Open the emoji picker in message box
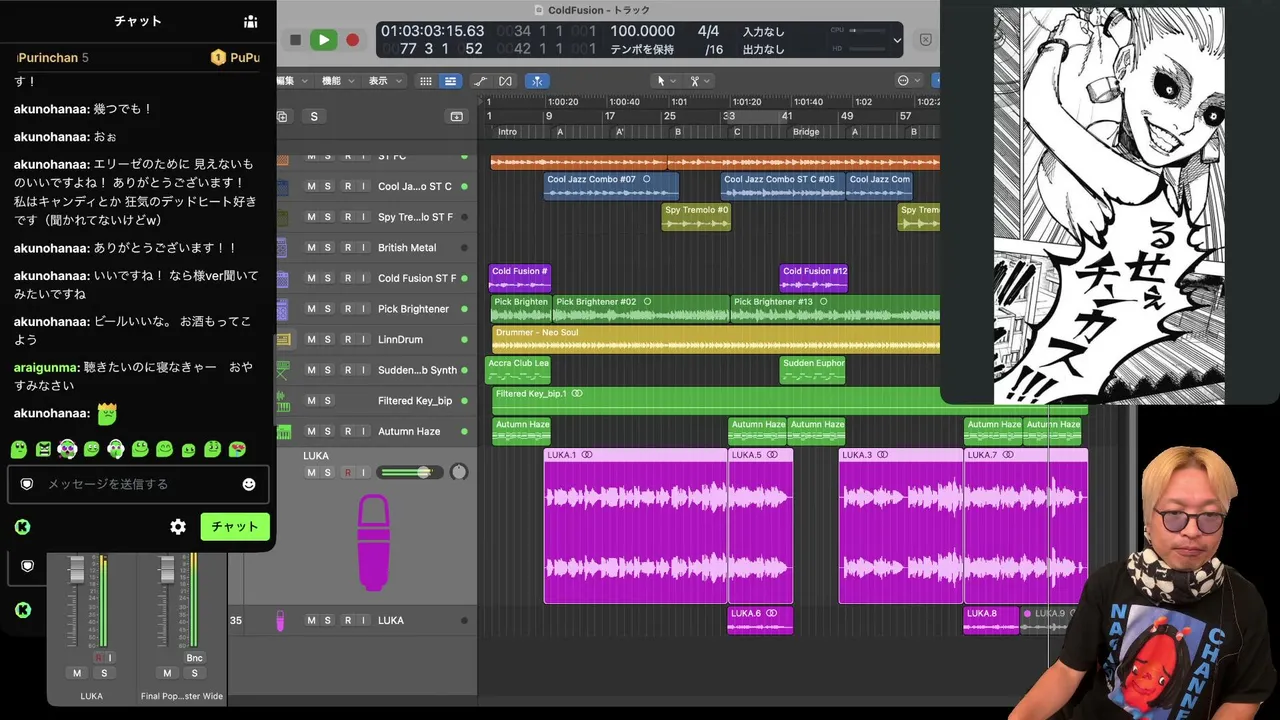 click(x=249, y=484)
